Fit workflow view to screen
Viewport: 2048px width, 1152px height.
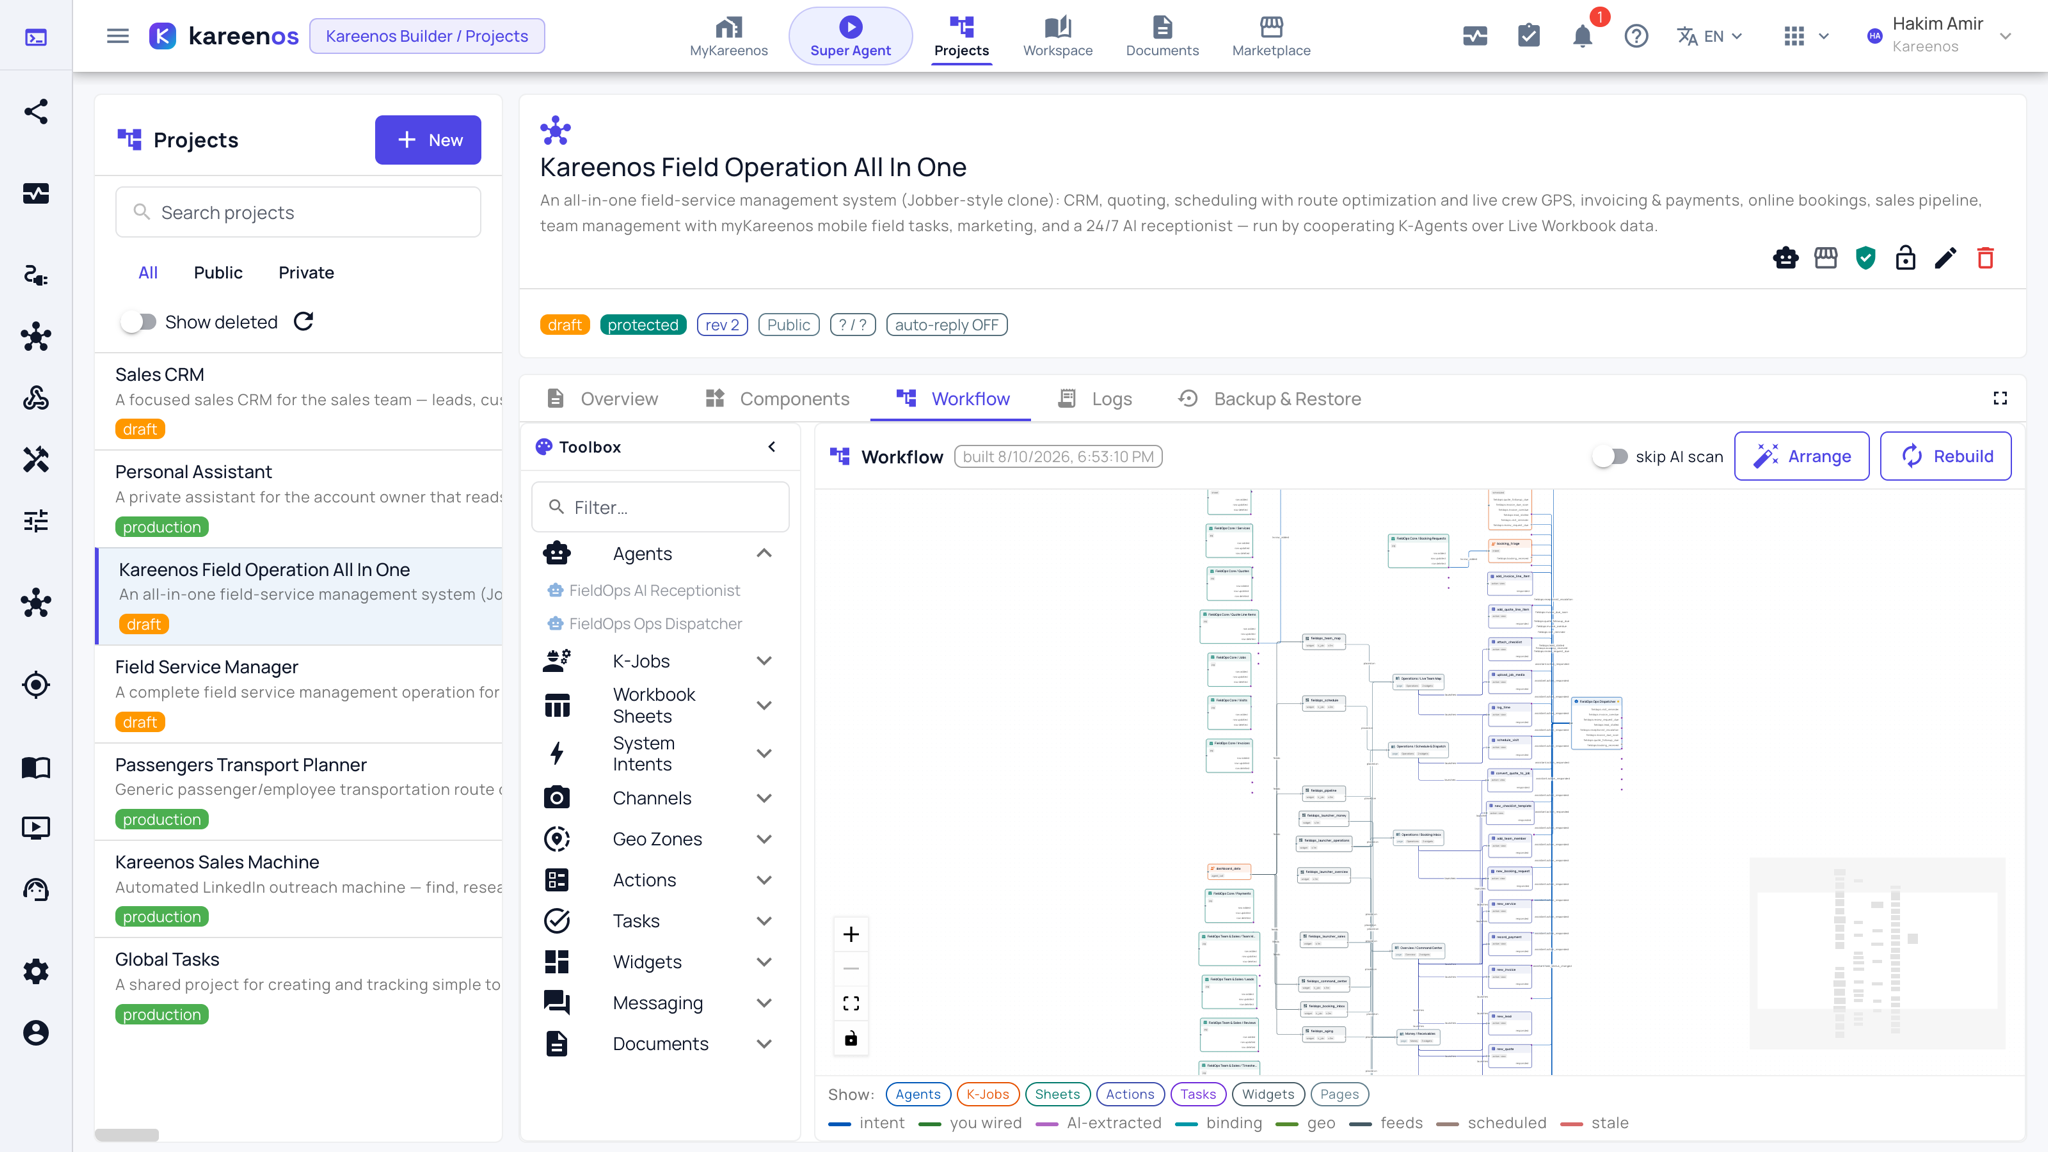[851, 1003]
